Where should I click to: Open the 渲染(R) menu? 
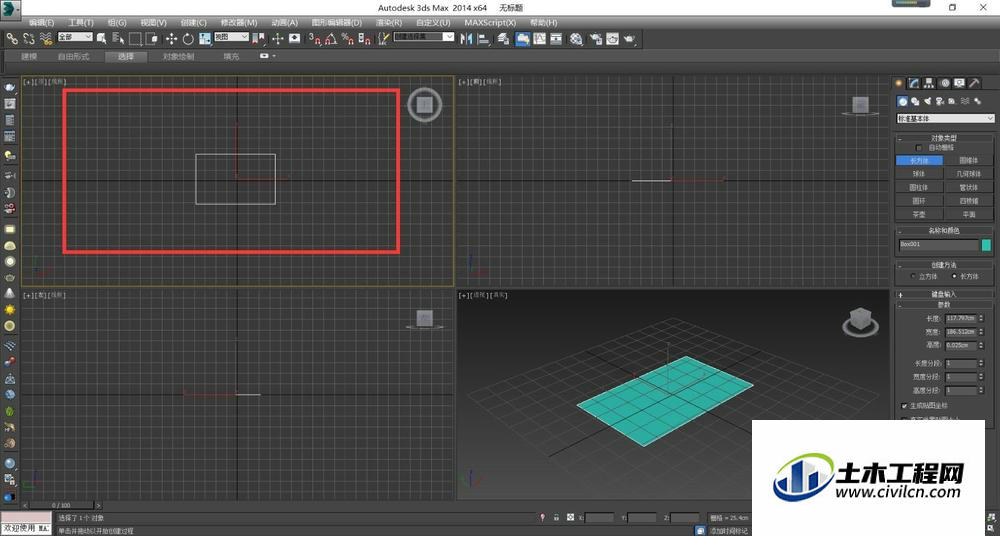click(x=389, y=22)
